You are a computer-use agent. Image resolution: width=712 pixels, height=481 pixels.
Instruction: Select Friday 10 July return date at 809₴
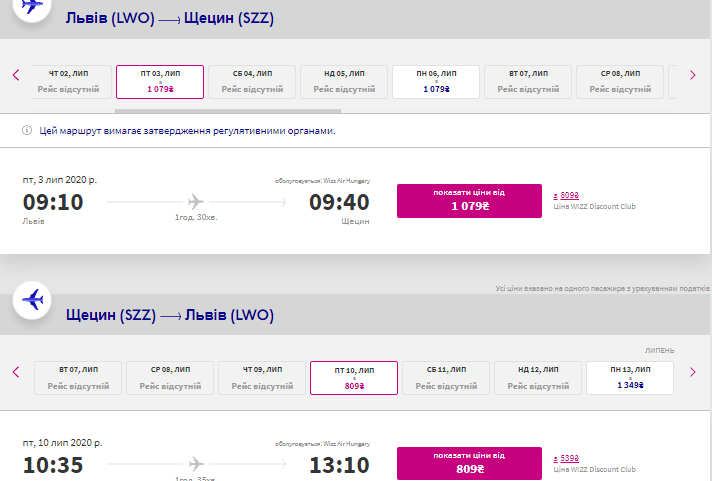pyautogui.click(x=354, y=378)
